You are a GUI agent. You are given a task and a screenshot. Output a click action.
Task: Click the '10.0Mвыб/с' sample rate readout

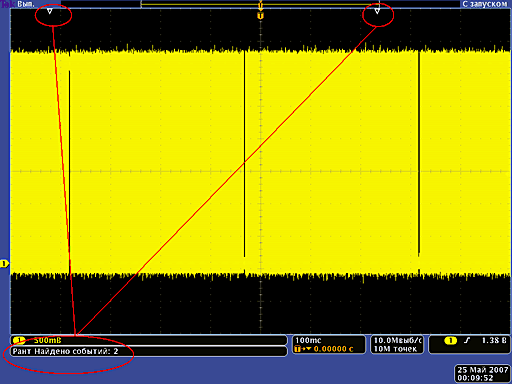click(x=398, y=340)
